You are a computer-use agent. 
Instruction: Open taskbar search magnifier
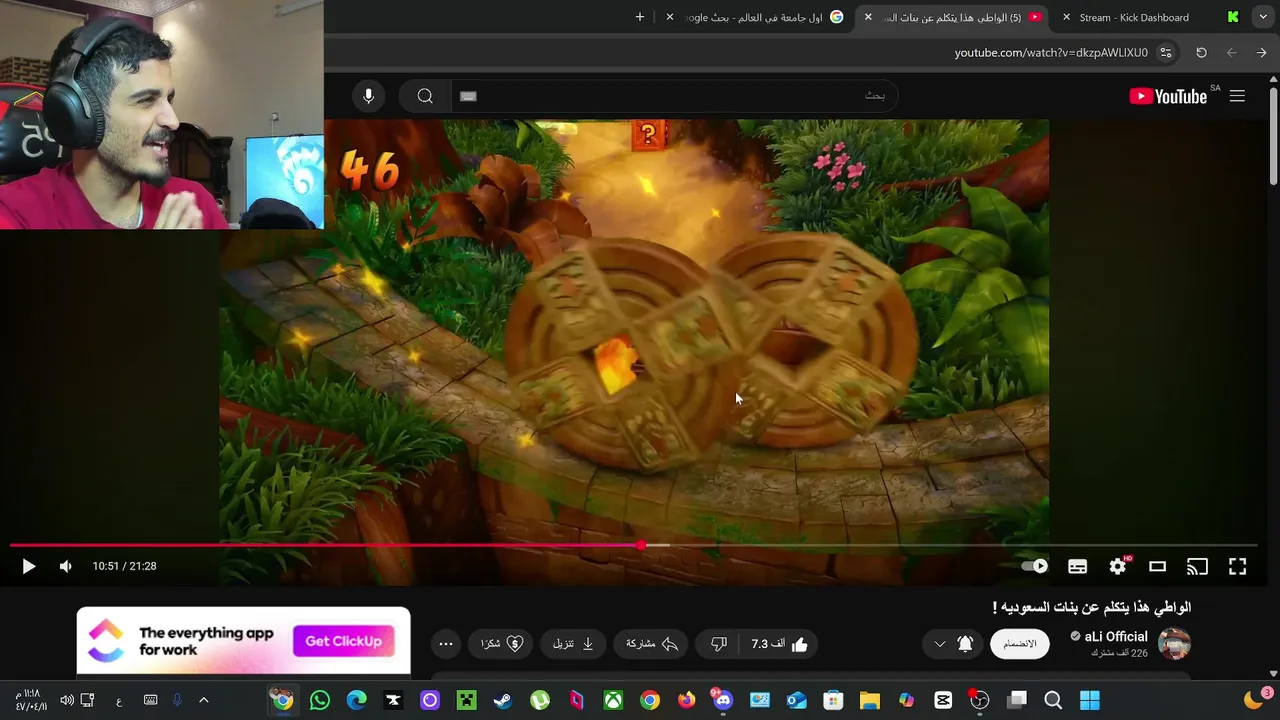(1053, 700)
